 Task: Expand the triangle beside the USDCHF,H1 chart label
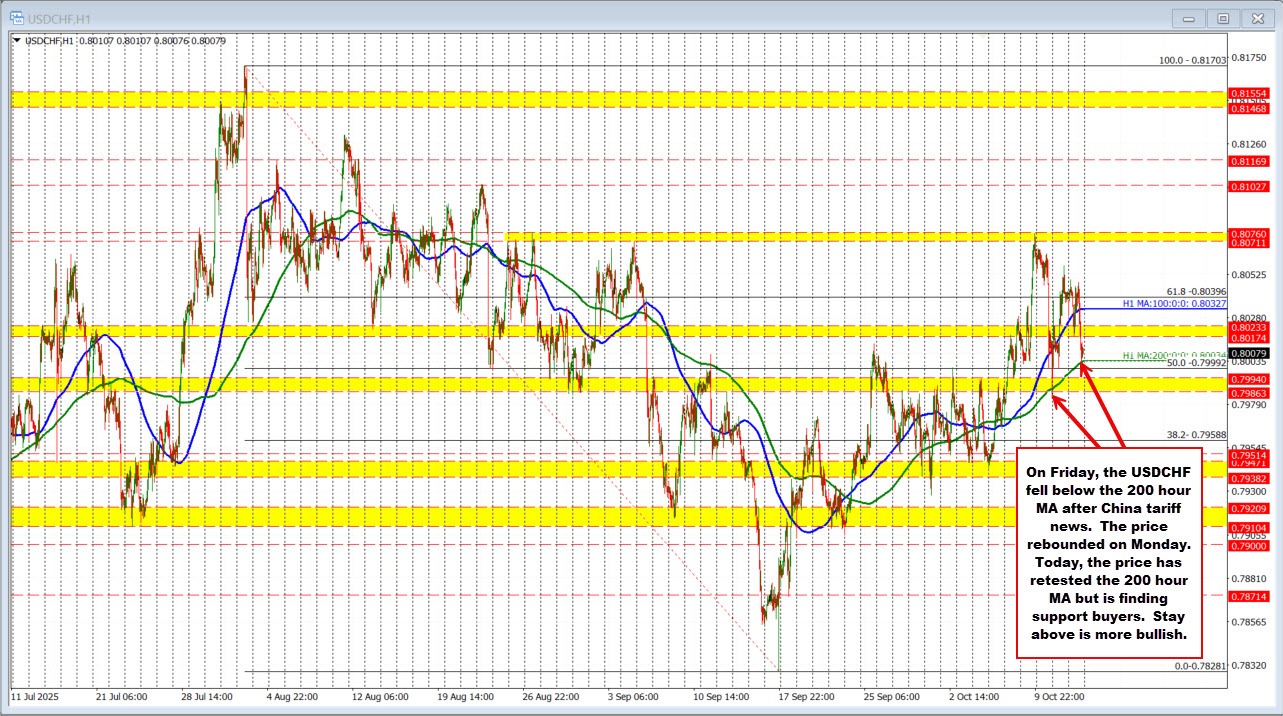[x=16, y=41]
